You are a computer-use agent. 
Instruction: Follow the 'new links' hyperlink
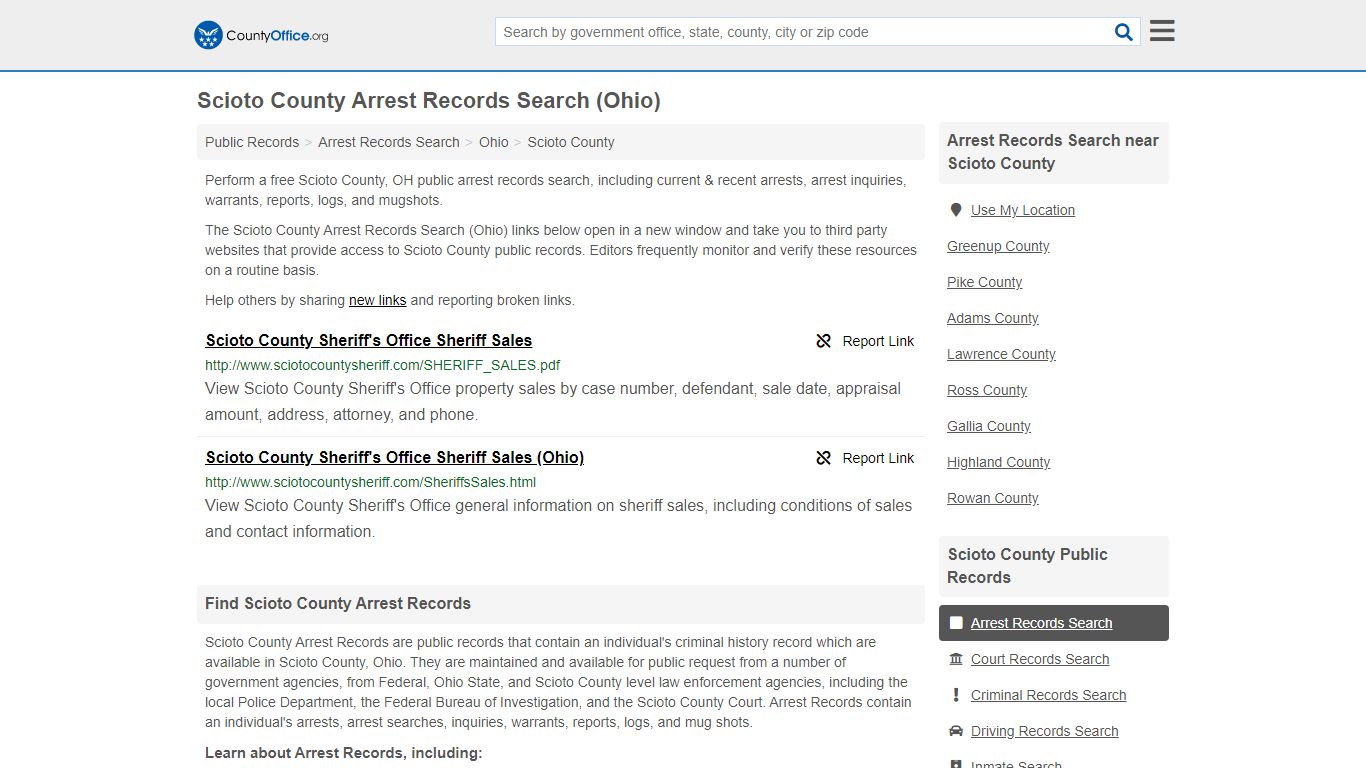point(378,300)
